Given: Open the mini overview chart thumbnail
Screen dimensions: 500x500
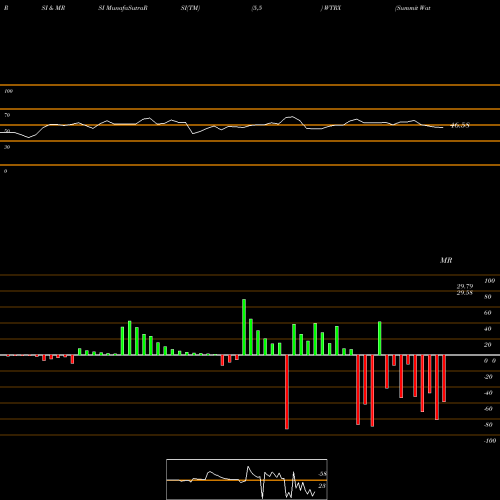Looking at the screenshot, I should [247, 479].
